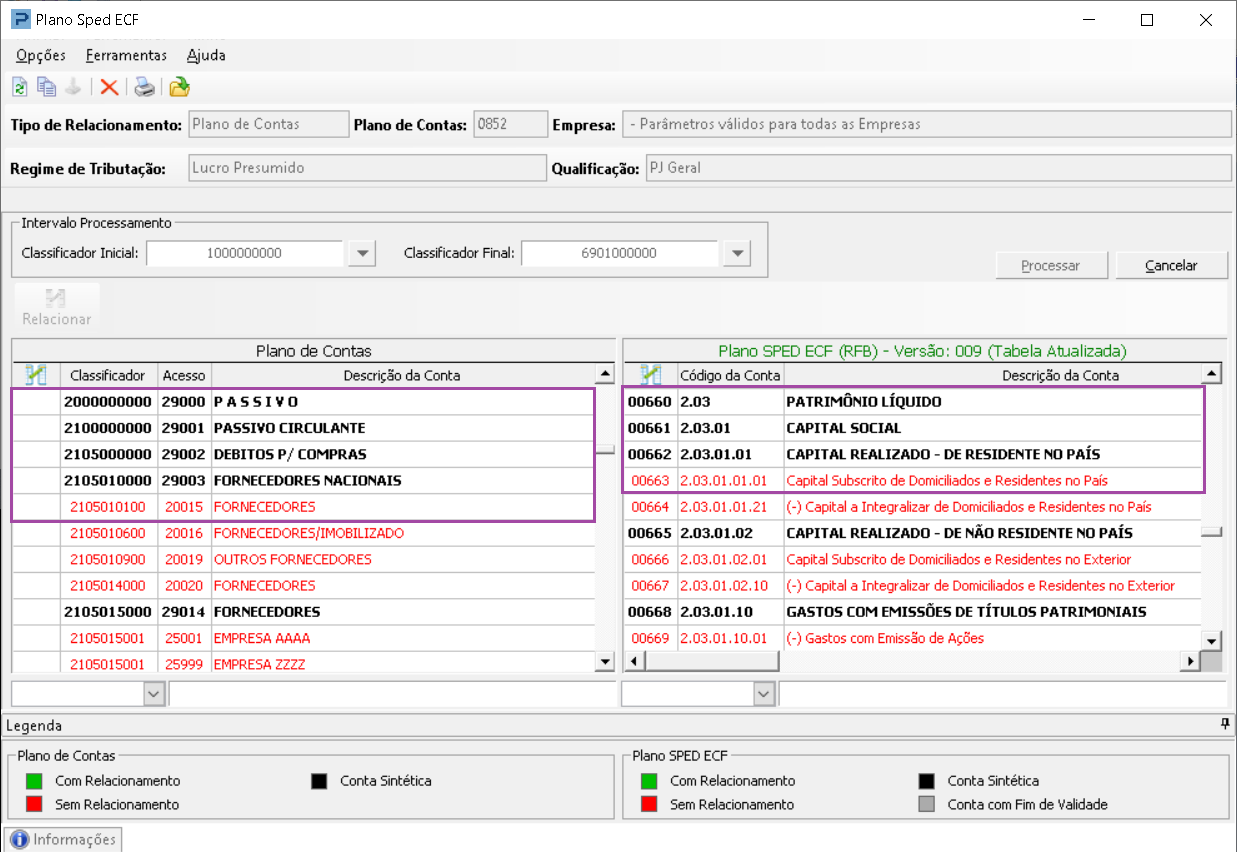The width and height of the screenshot is (1237, 852).
Task: Click the printer icon in toolbar
Action: (x=145, y=87)
